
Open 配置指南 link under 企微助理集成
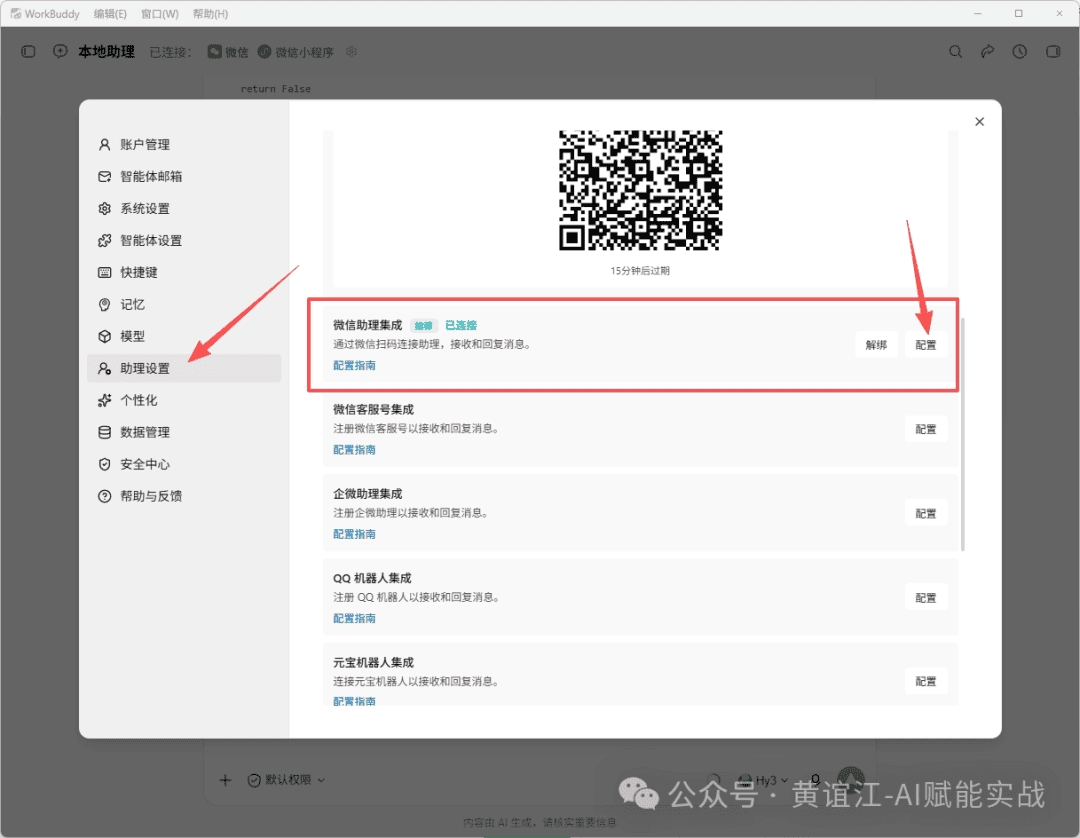pyautogui.click(x=354, y=534)
